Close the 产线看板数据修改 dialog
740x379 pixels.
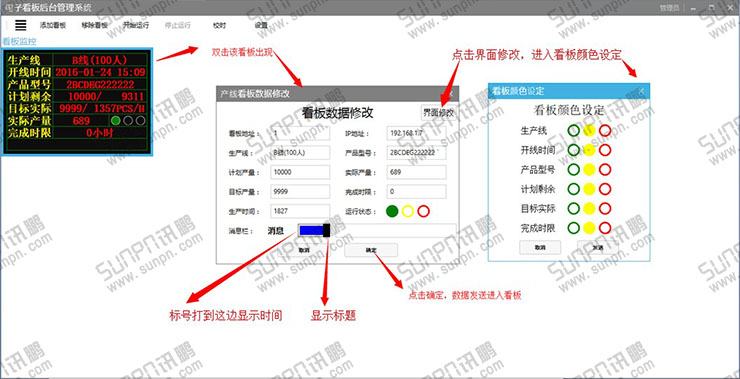450,93
